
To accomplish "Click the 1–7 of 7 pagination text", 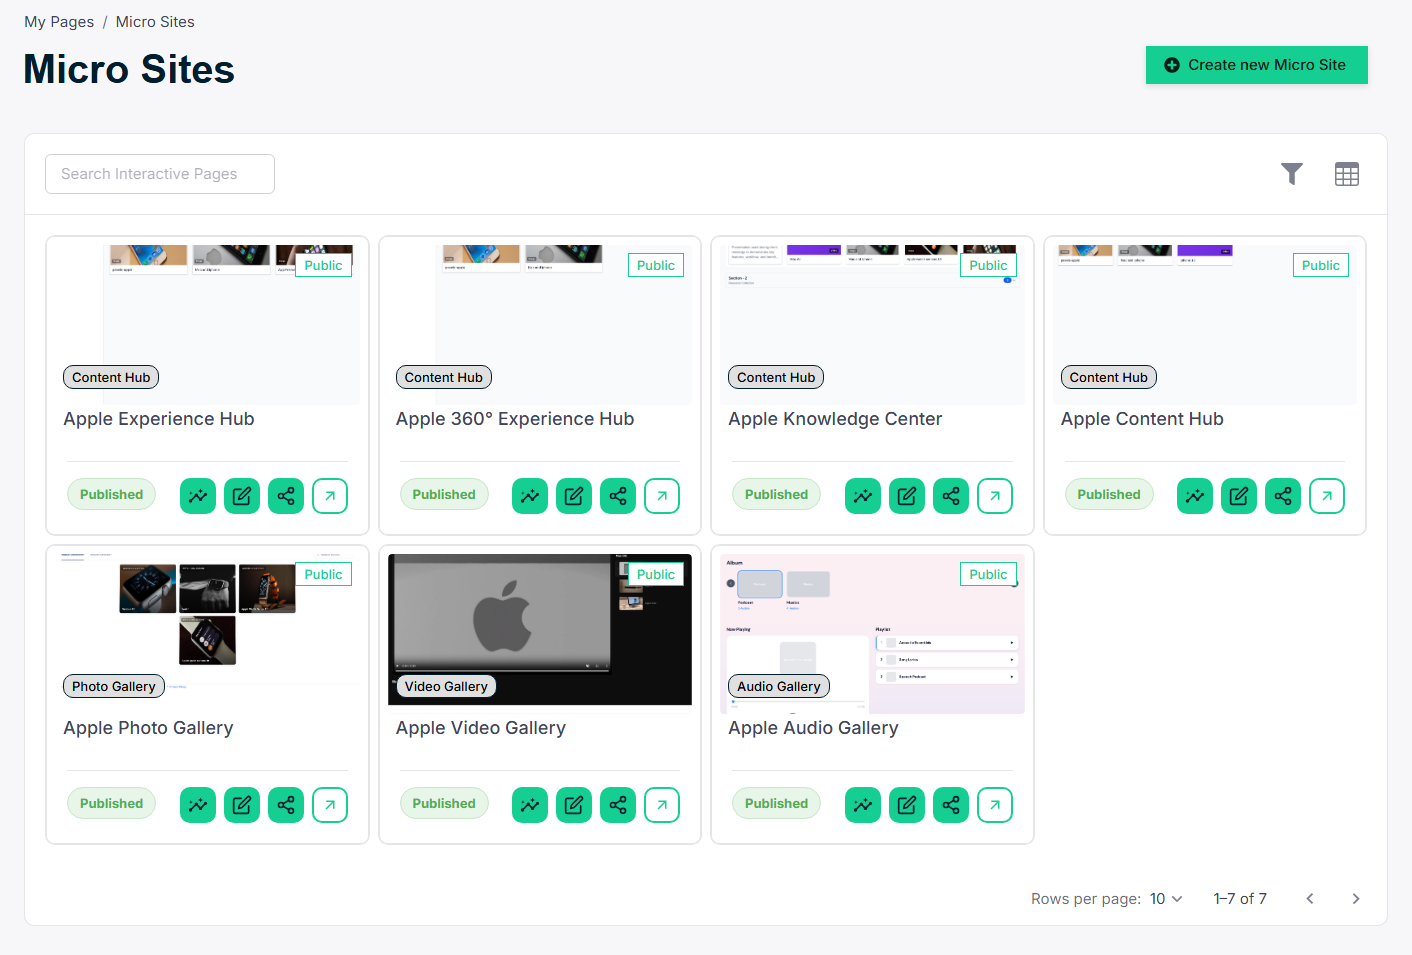I will pyautogui.click(x=1240, y=899).
